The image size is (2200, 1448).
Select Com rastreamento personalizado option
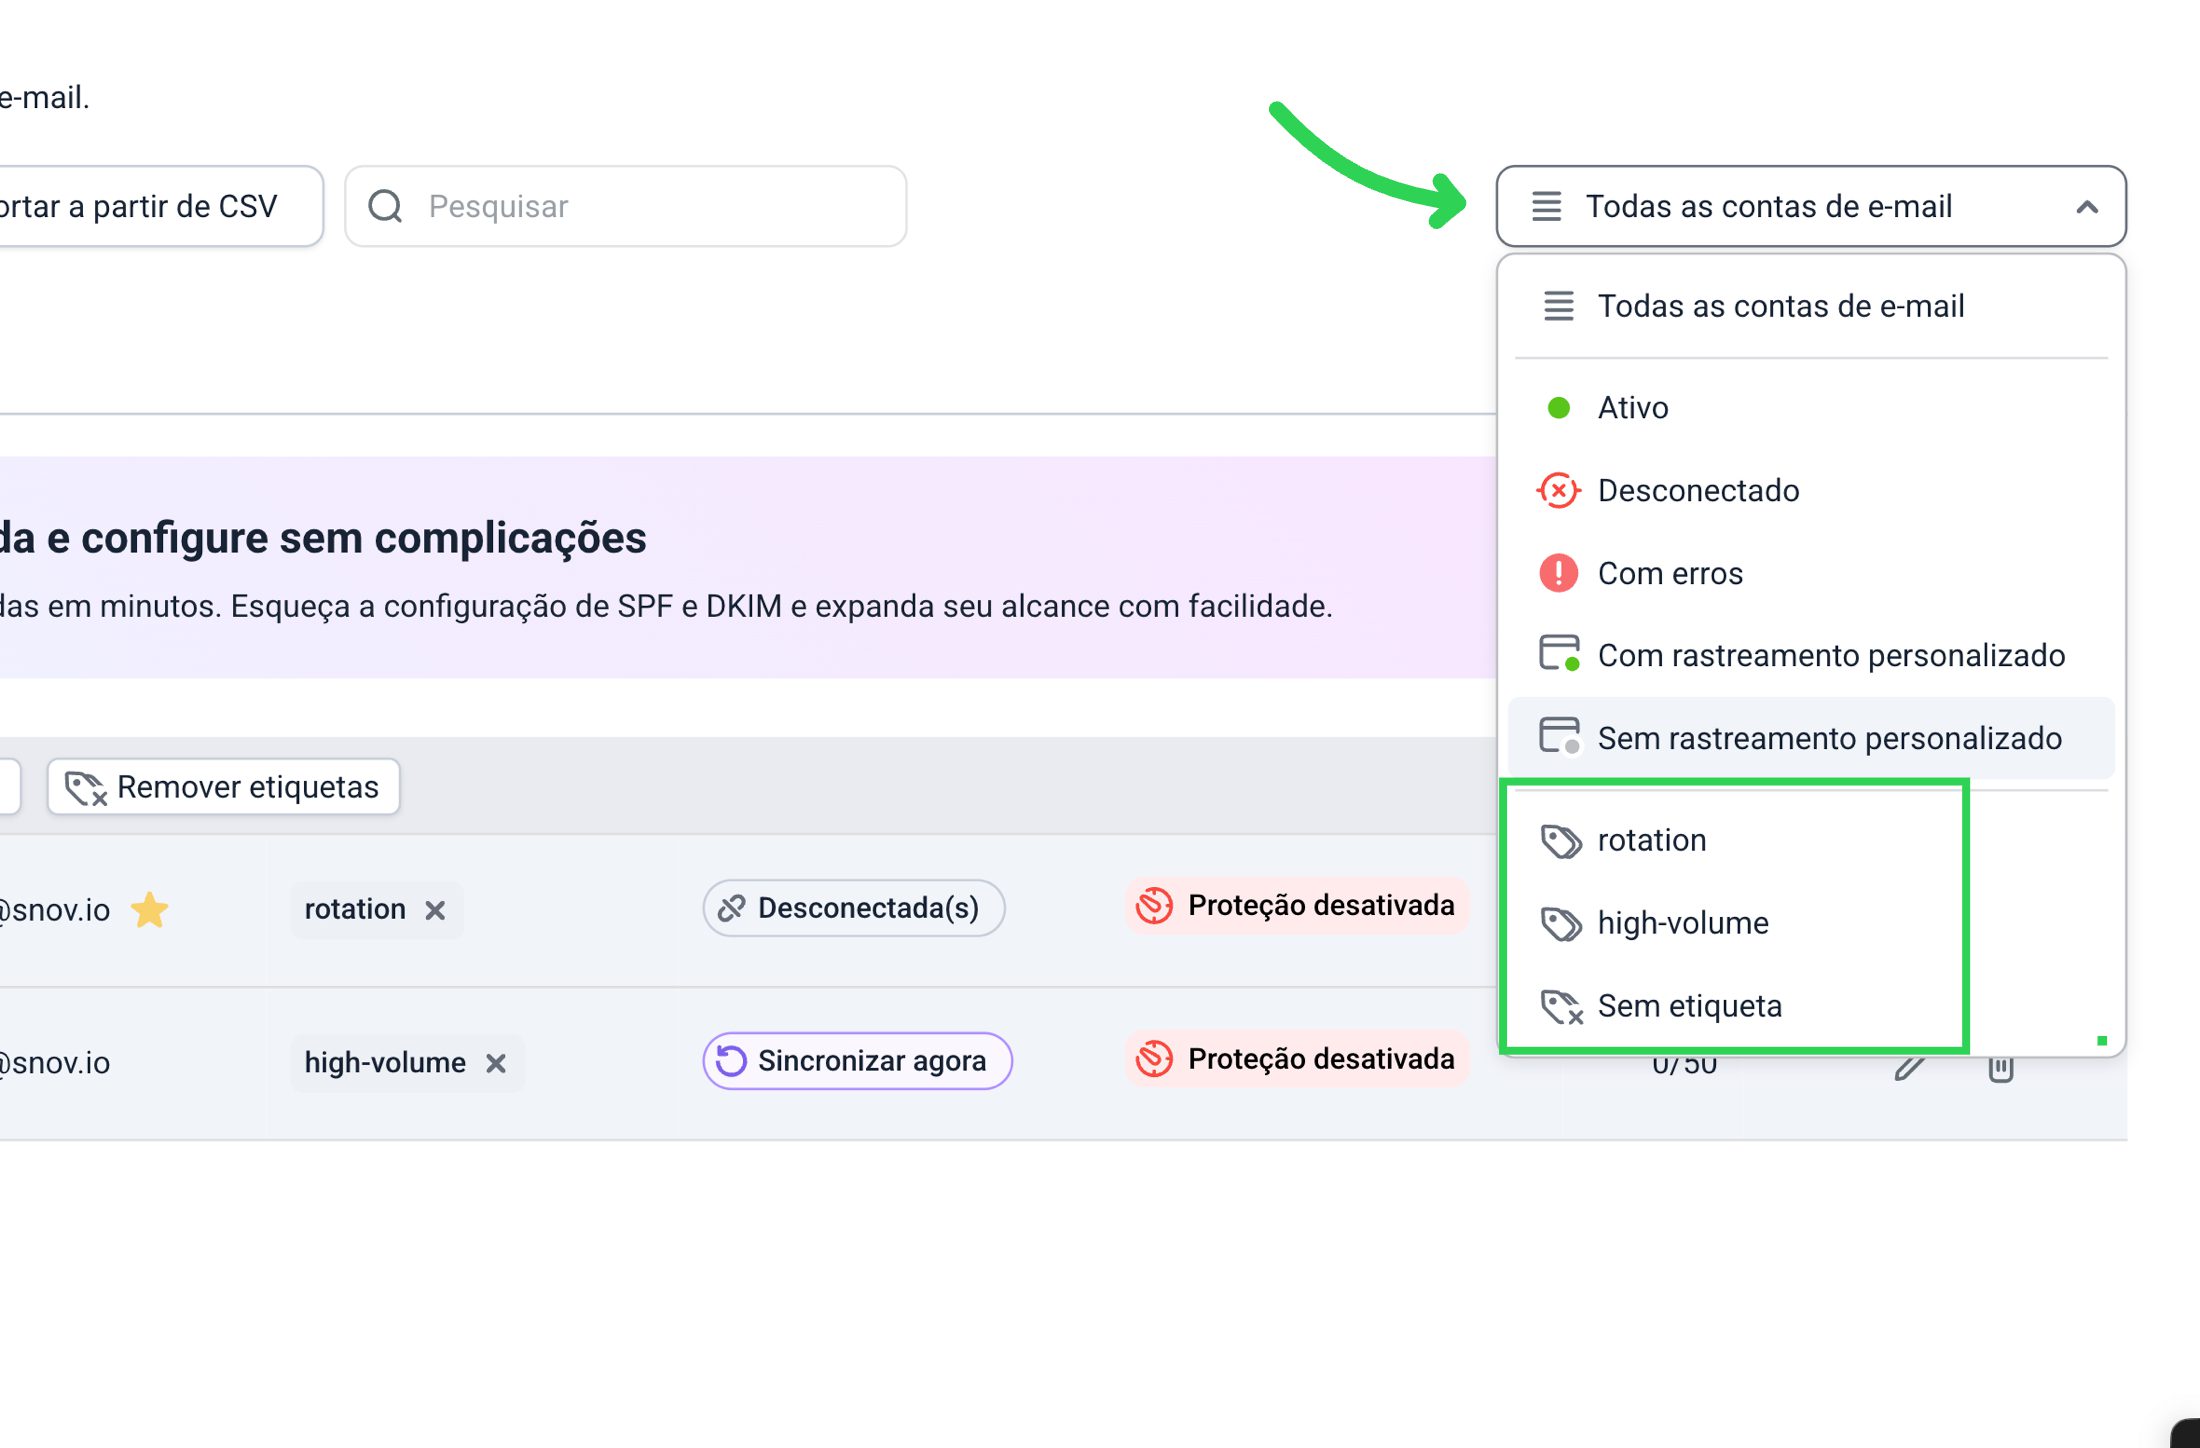(x=1830, y=656)
